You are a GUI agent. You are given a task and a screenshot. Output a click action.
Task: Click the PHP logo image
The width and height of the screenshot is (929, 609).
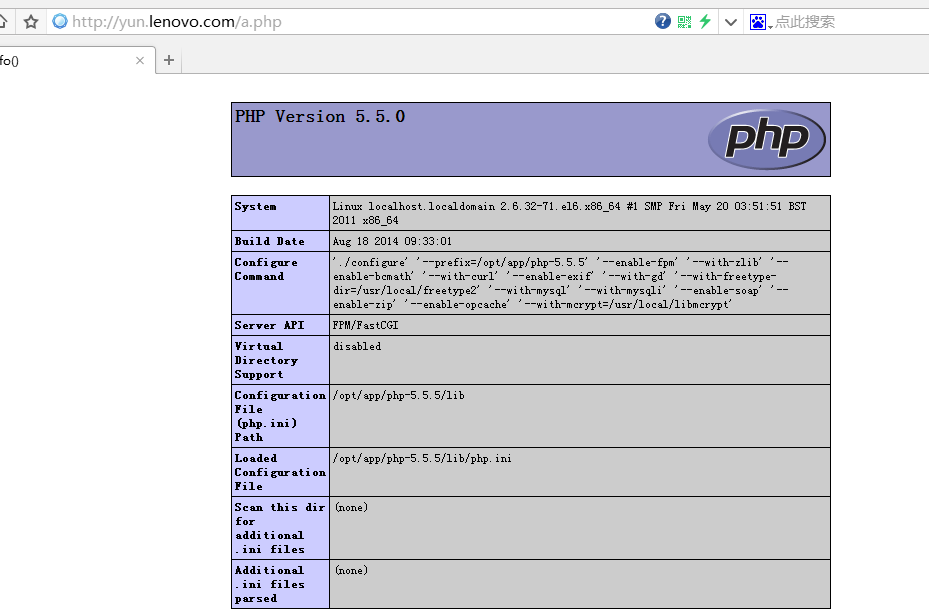pos(767,139)
